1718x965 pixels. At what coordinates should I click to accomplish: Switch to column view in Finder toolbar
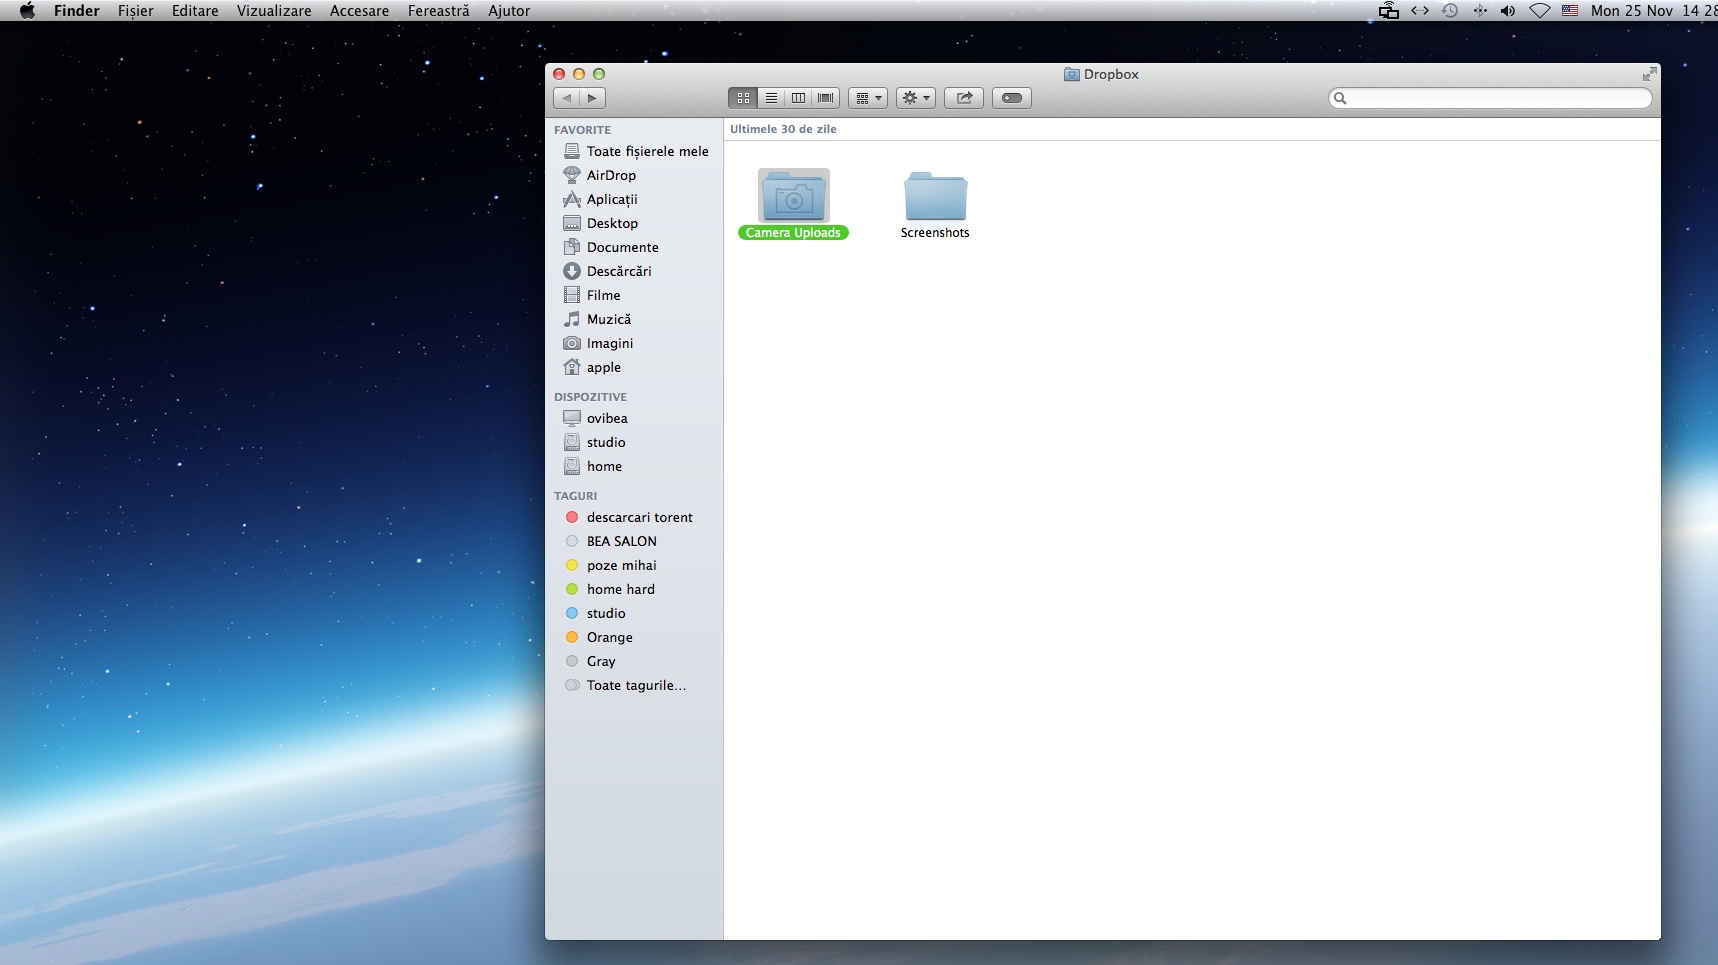pyautogui.click(x=798, y=98)
